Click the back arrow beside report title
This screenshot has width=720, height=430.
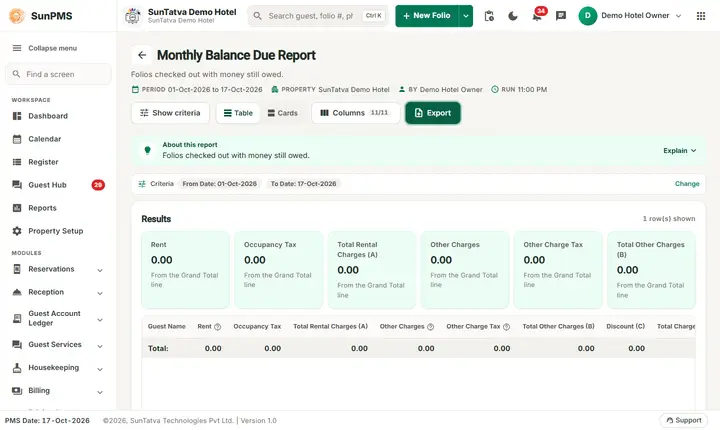coord(142,55)
